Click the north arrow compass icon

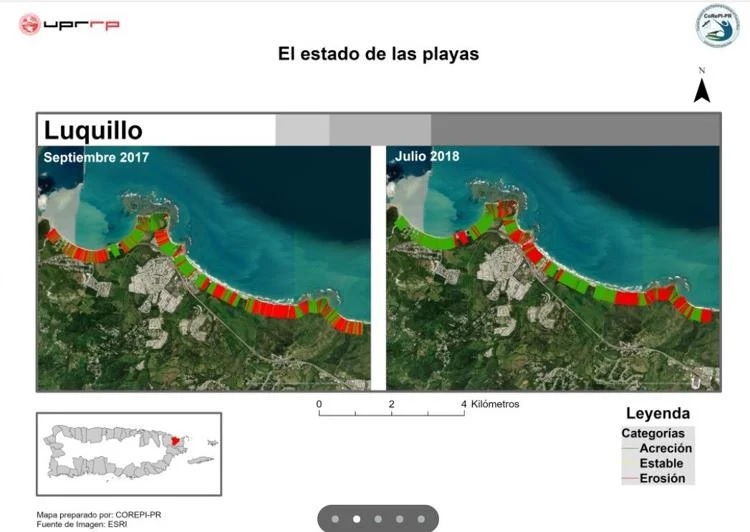702,90
